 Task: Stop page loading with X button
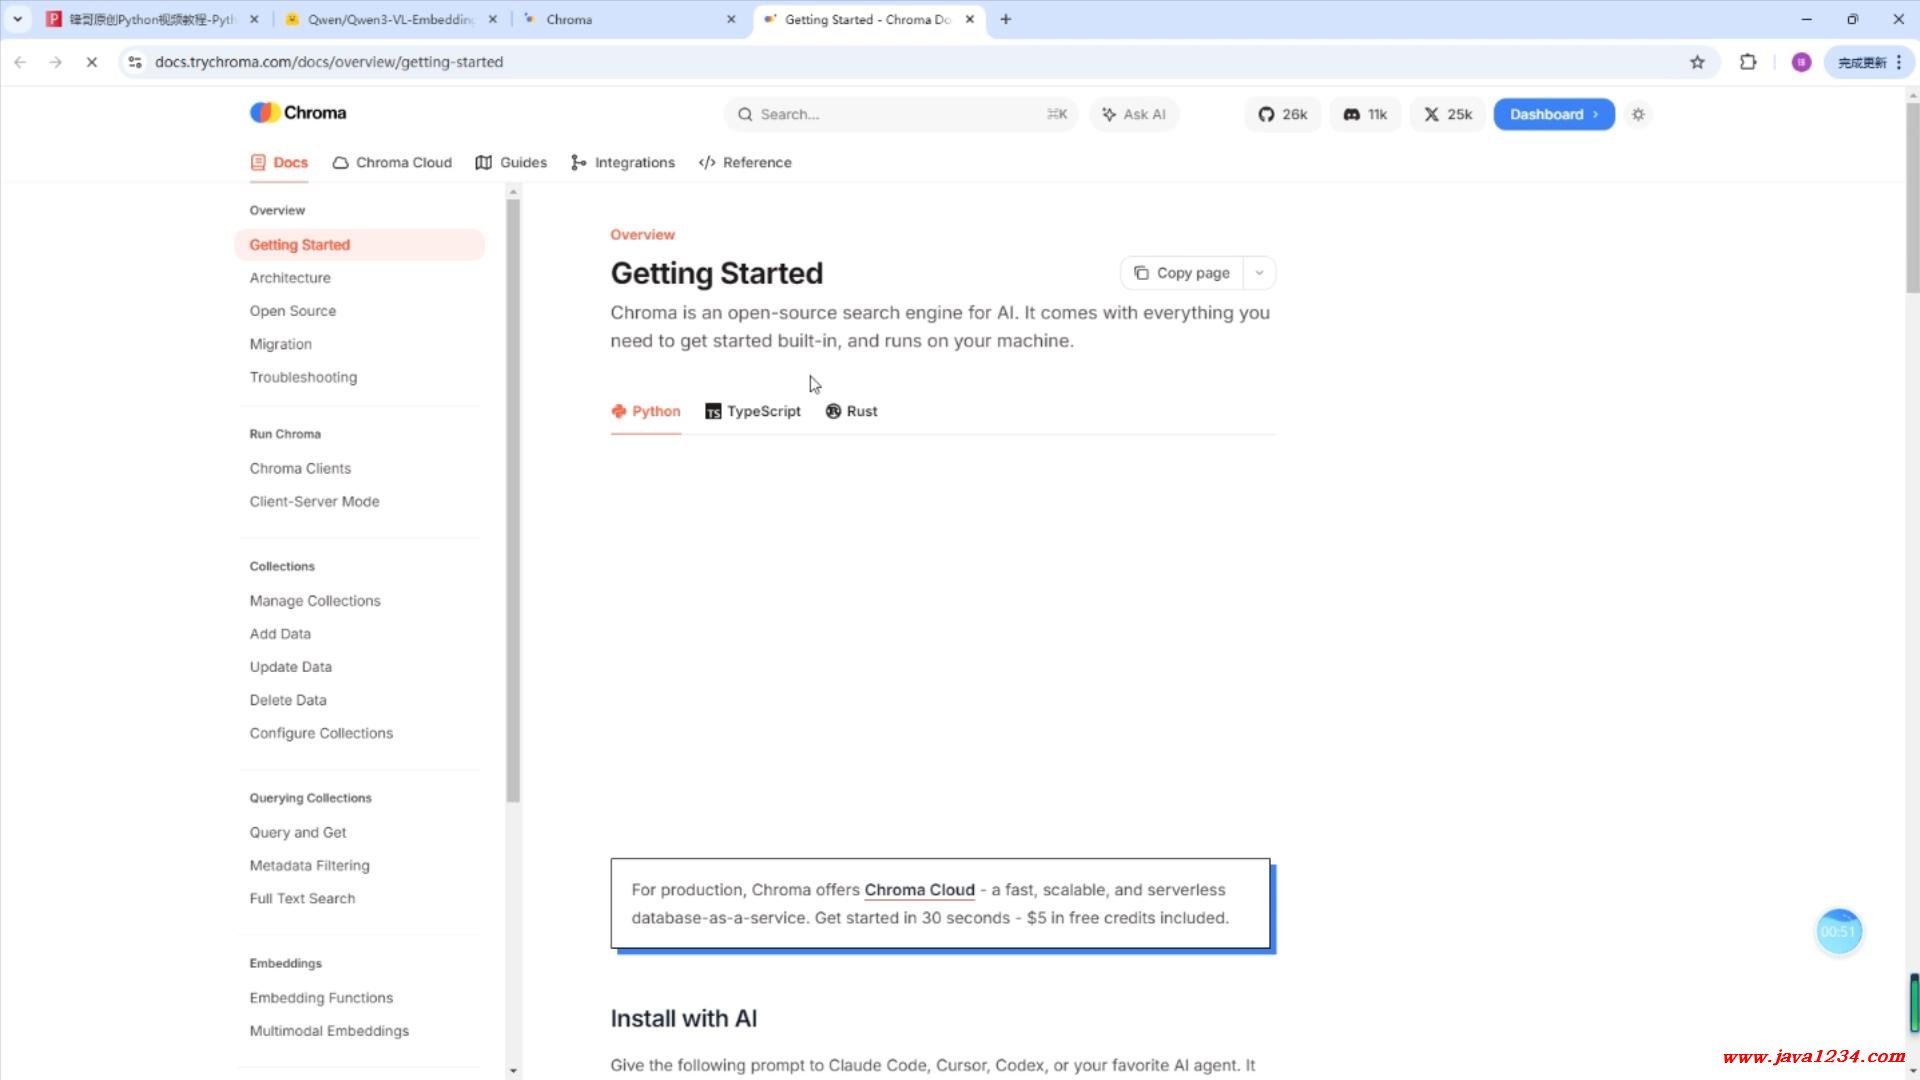click(91, 62)
